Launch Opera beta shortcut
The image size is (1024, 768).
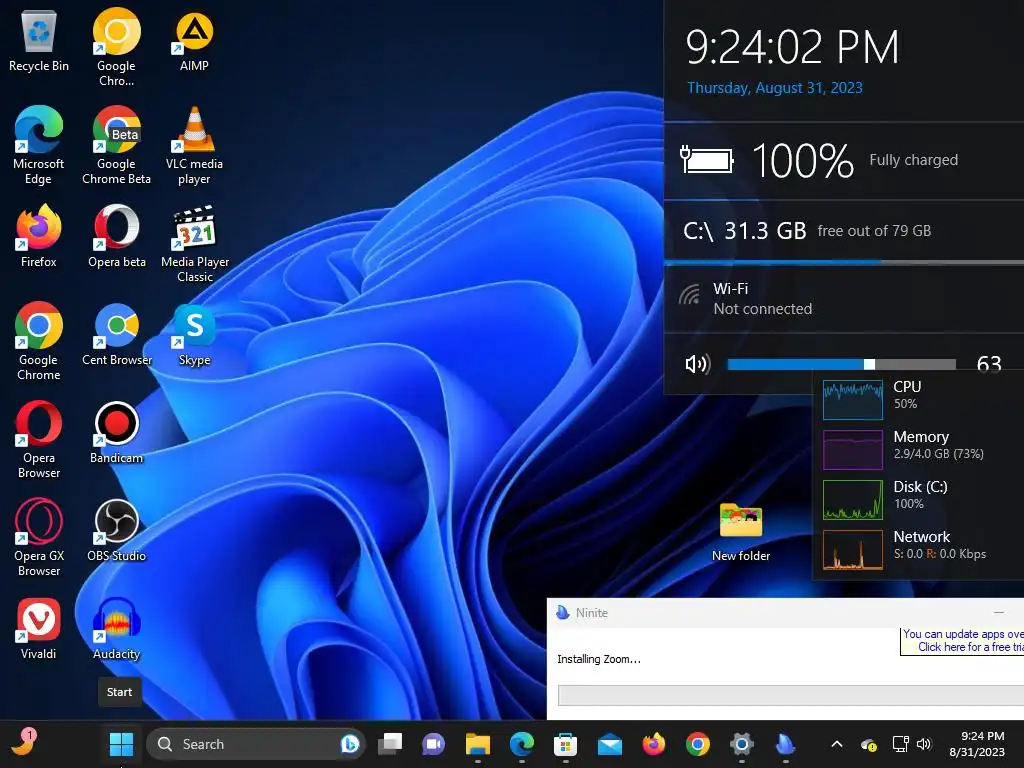(116, 236)
